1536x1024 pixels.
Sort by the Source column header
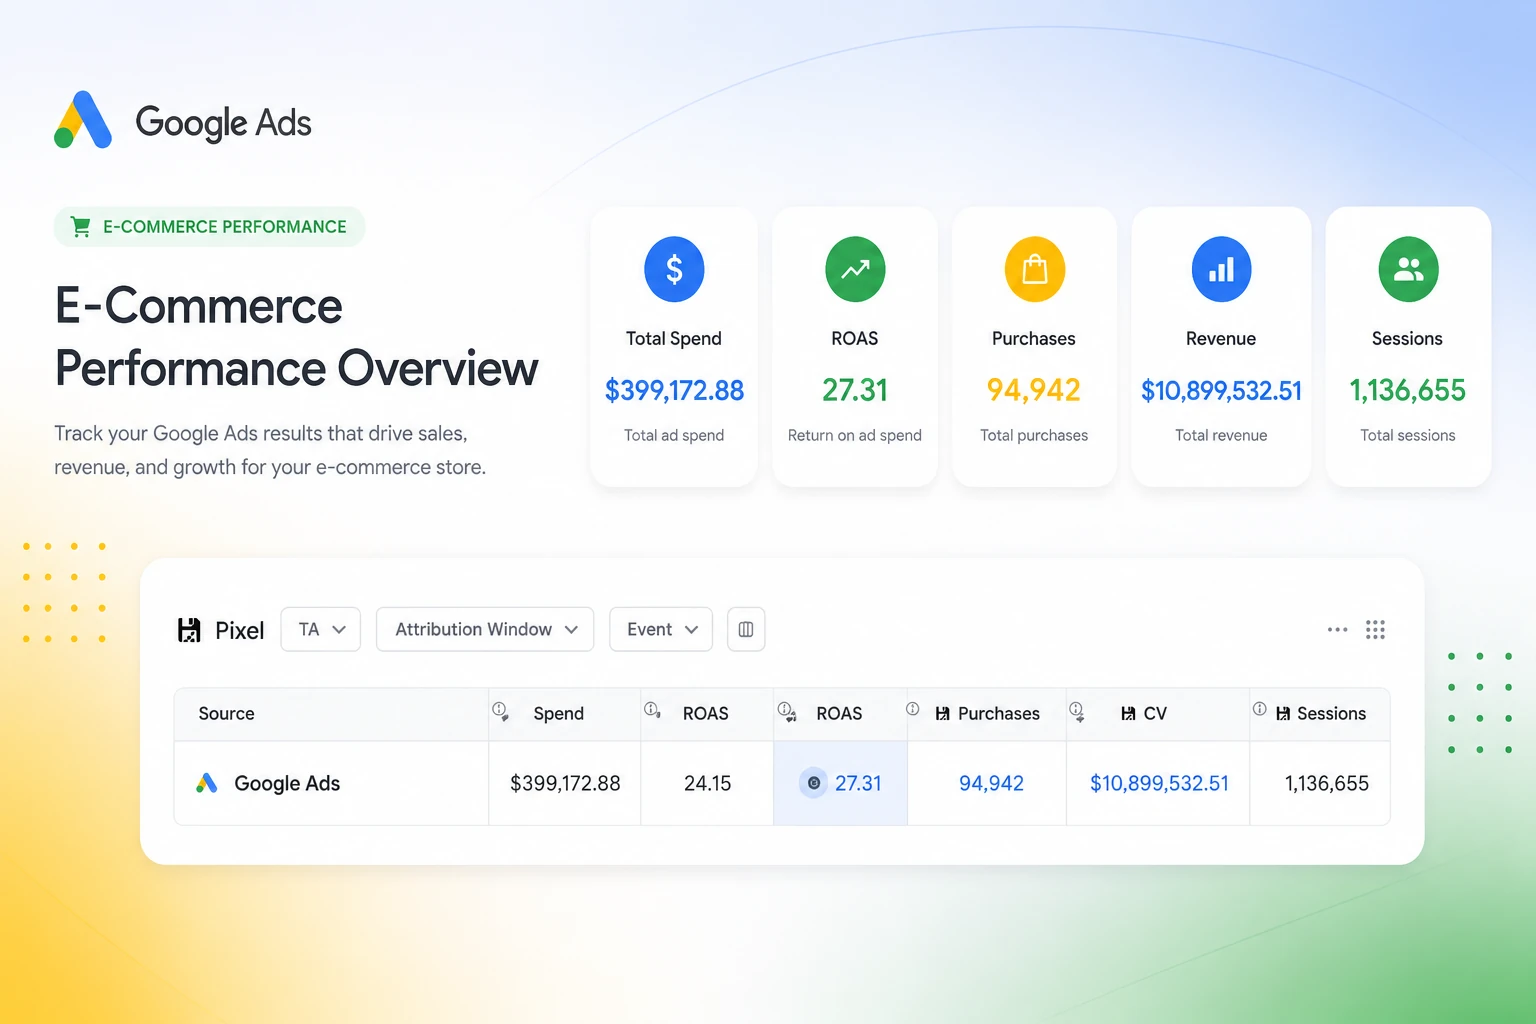pyautogui.click(x=227, y=714)
